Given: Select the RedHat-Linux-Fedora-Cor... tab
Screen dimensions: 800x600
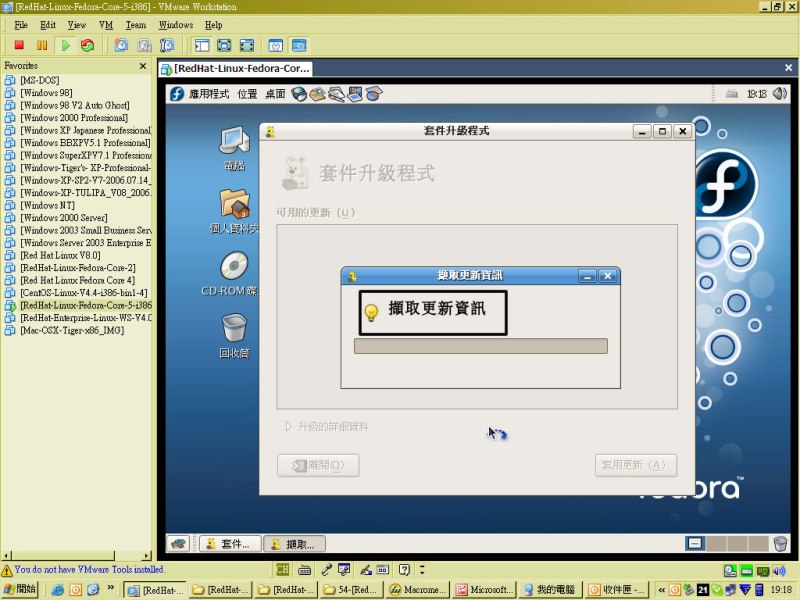Looking at the screenshot, I should coord(235,68).
